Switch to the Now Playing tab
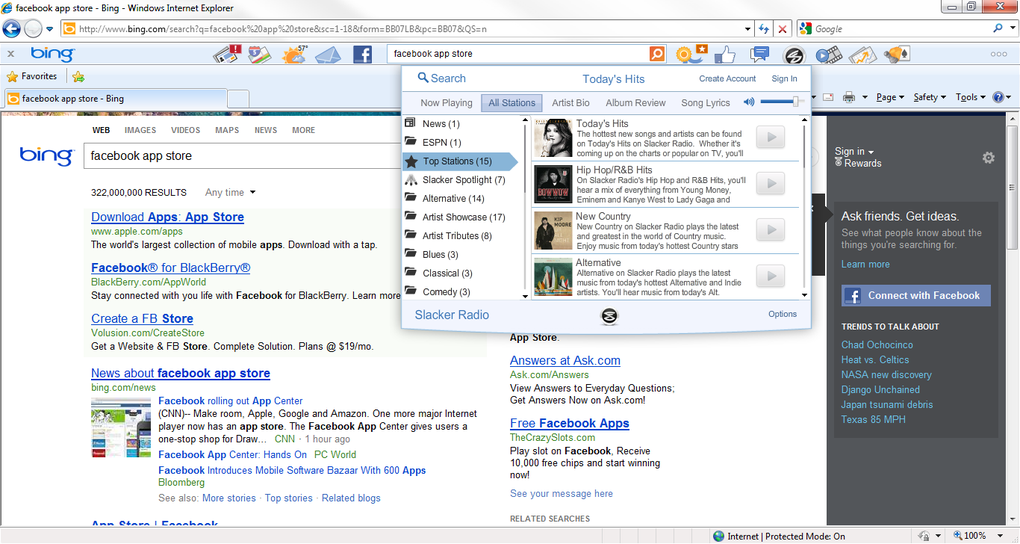The image size is (1020, 544). (x=446, y=103)
